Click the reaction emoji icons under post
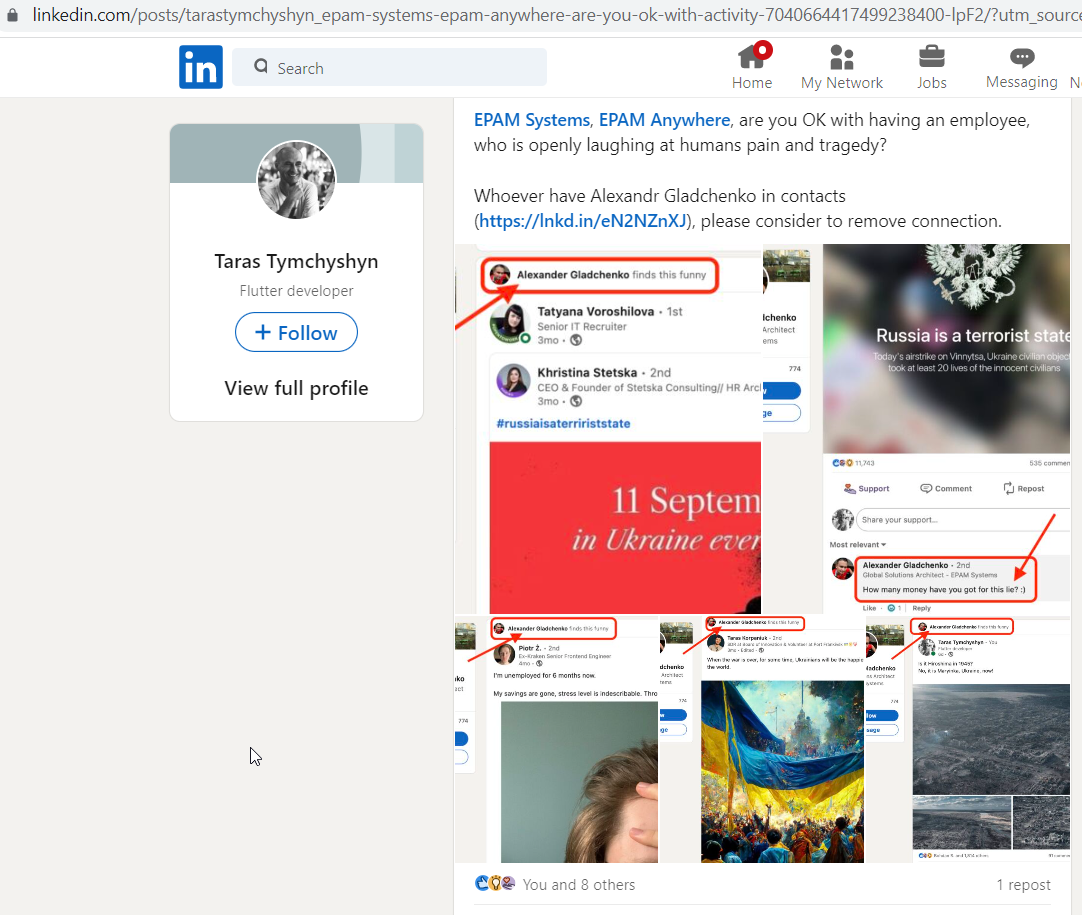The width and height of the screenshot is (1082, 915). click(x=495, y=883)
